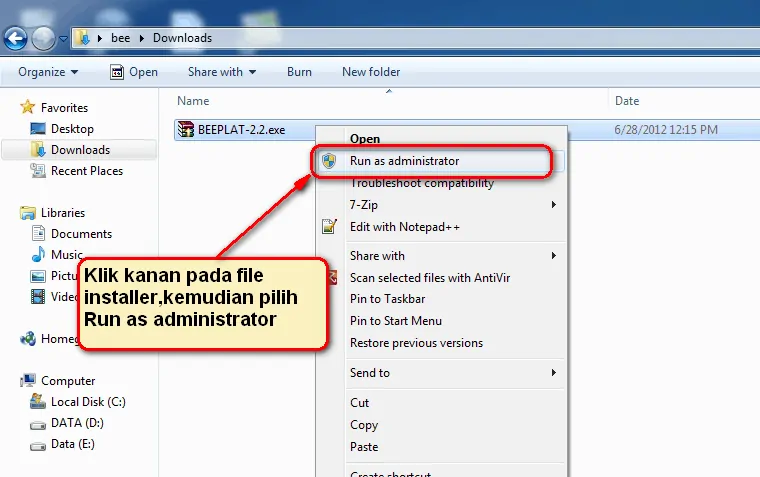Select Libraries in the navigation pane
The image size is (760, 477).
click(63, 213)
